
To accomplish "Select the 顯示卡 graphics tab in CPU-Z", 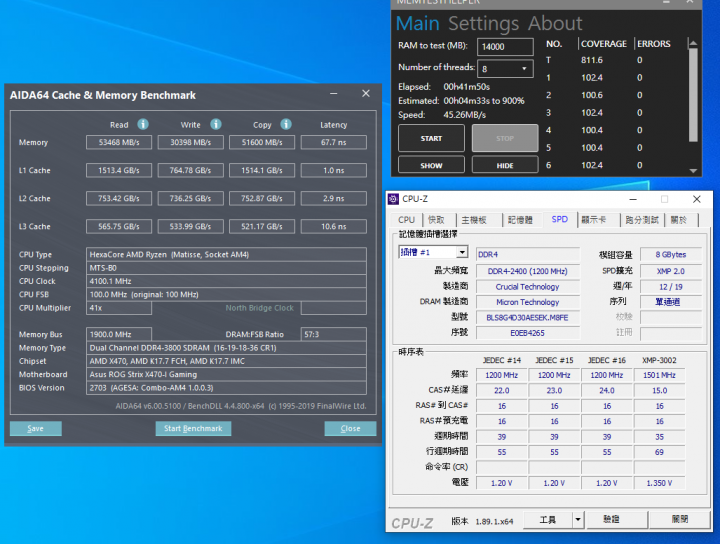I will (x=594, y=220).
